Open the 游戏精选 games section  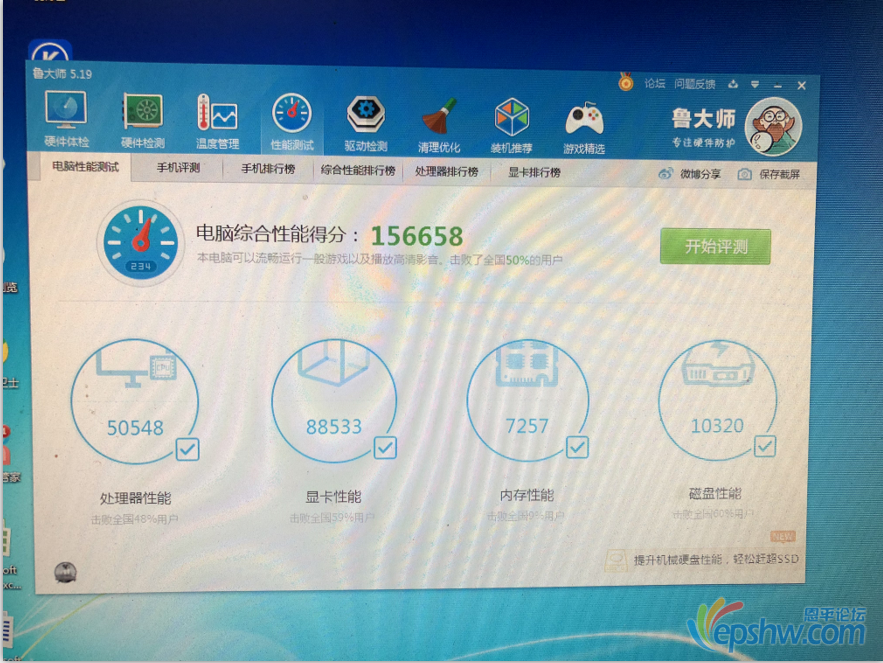584,127
